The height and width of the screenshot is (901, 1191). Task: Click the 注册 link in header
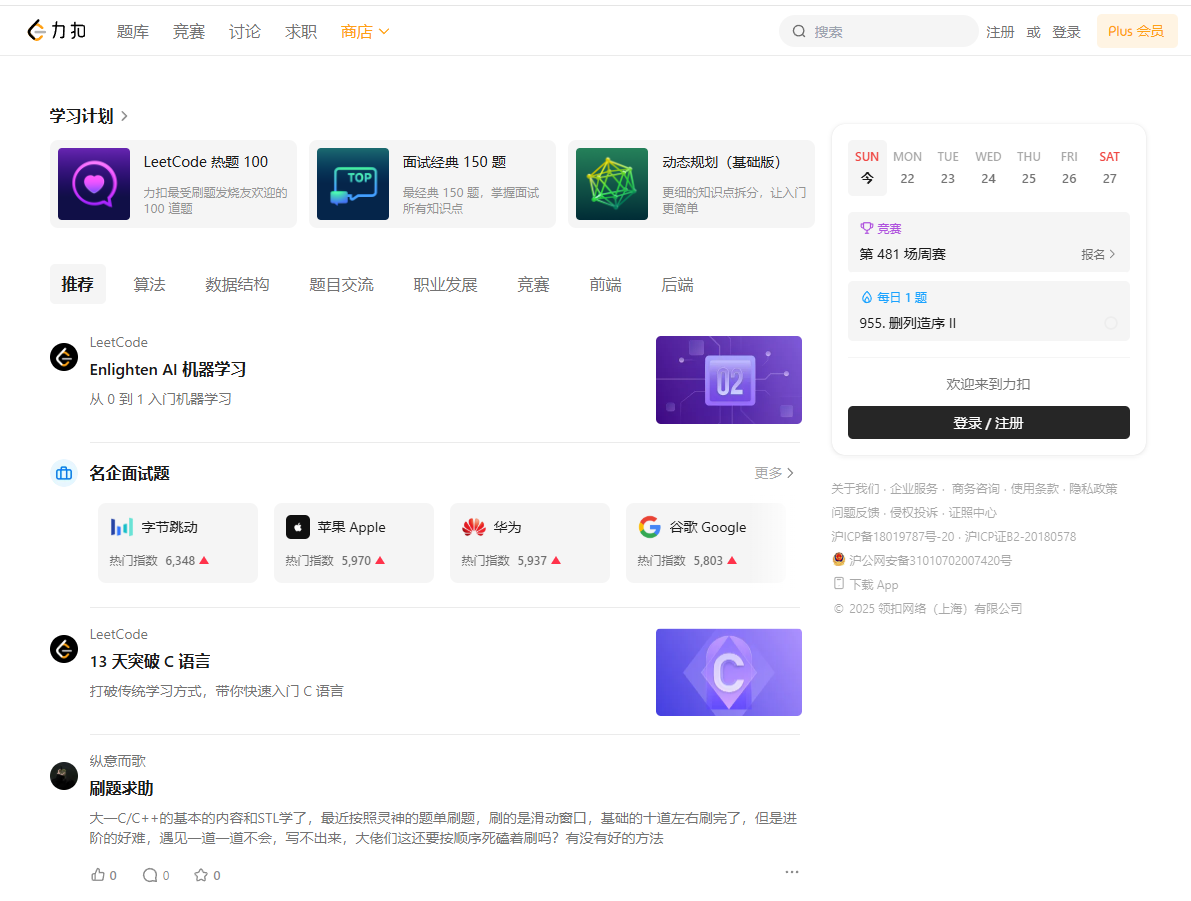1000,32
